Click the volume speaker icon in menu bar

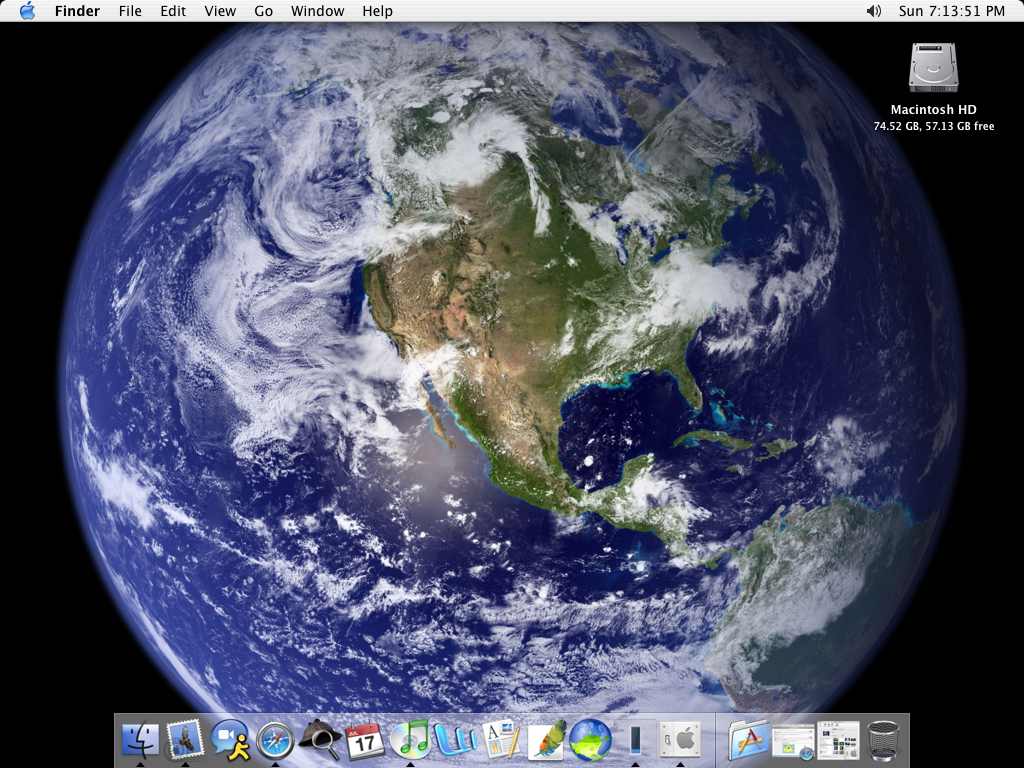click(874, 11)
